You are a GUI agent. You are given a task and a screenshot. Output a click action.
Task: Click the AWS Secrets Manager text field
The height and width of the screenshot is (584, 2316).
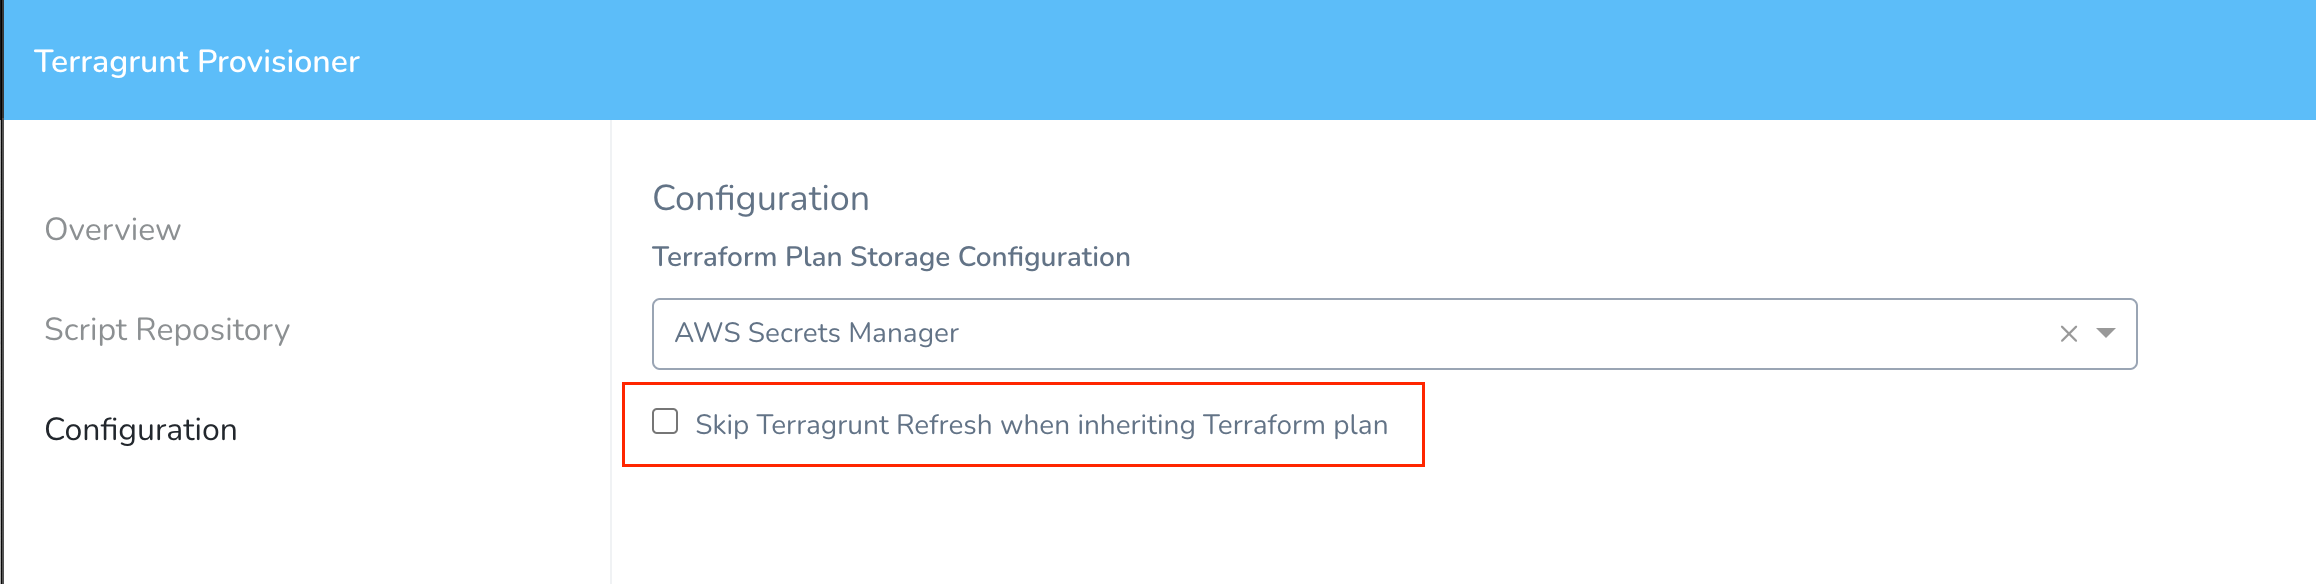1394,334
